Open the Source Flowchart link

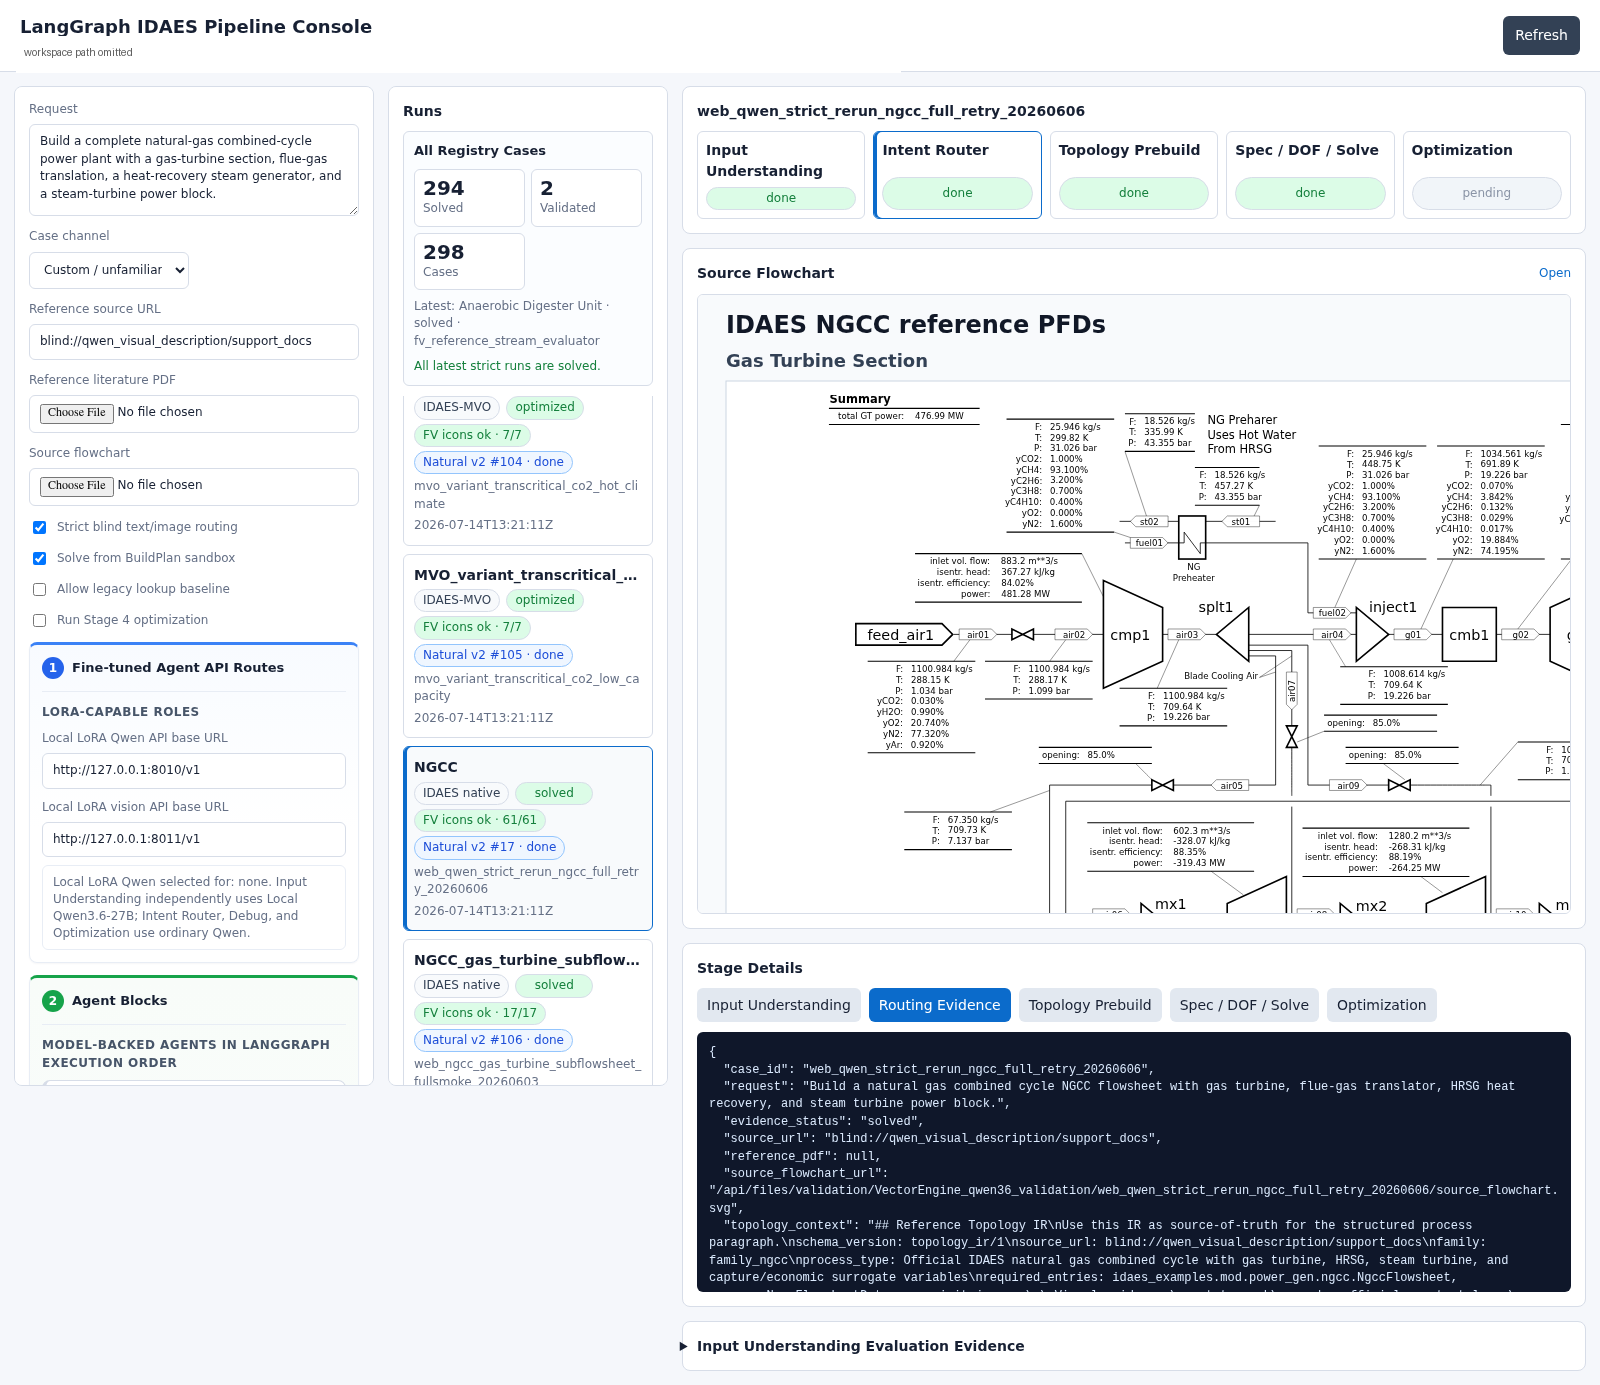pyautogui.click(x=1554, y=273)
